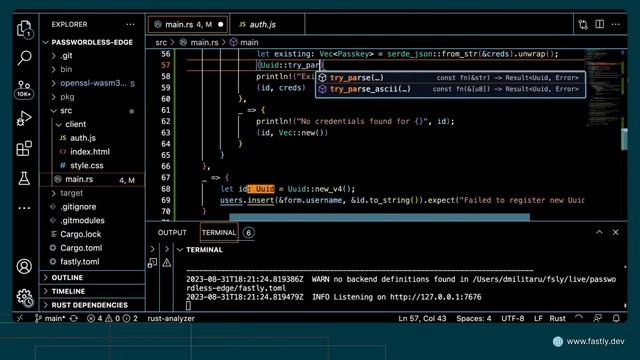640x360 pixels.
Task: Open changes compare icon in editor toolbar
Action: (x=583, y=24)
